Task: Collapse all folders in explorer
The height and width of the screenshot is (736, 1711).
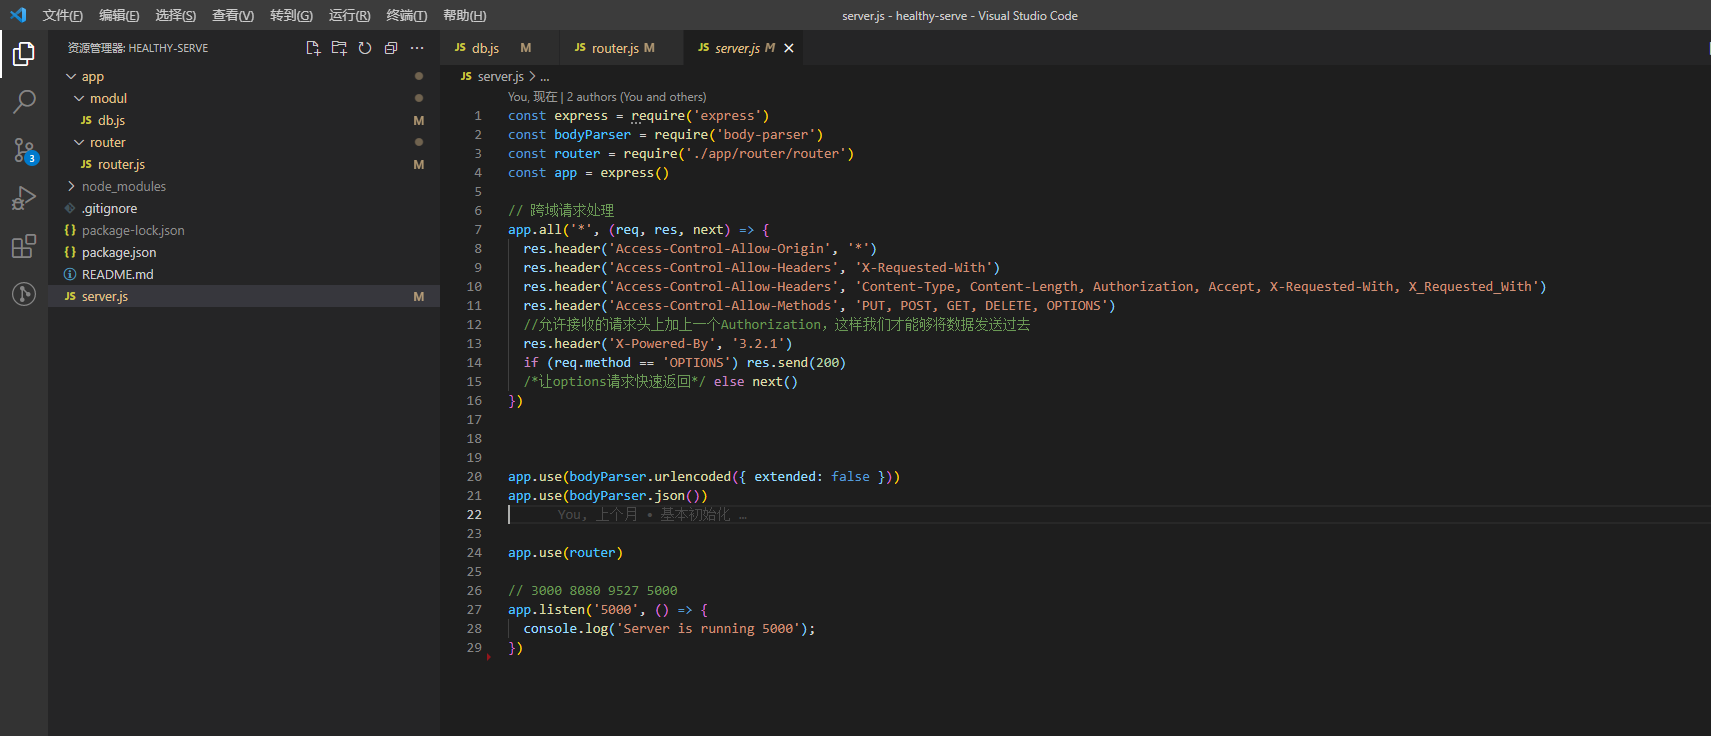Action: 391,48
